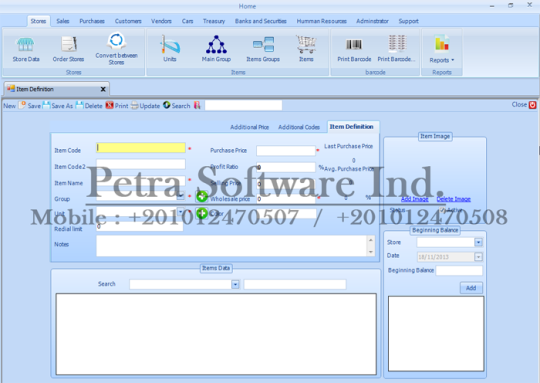Click New on the toolbar
The height and width of the screenshot is (383, 540).
pyautogui.click(x=10, y=106)
